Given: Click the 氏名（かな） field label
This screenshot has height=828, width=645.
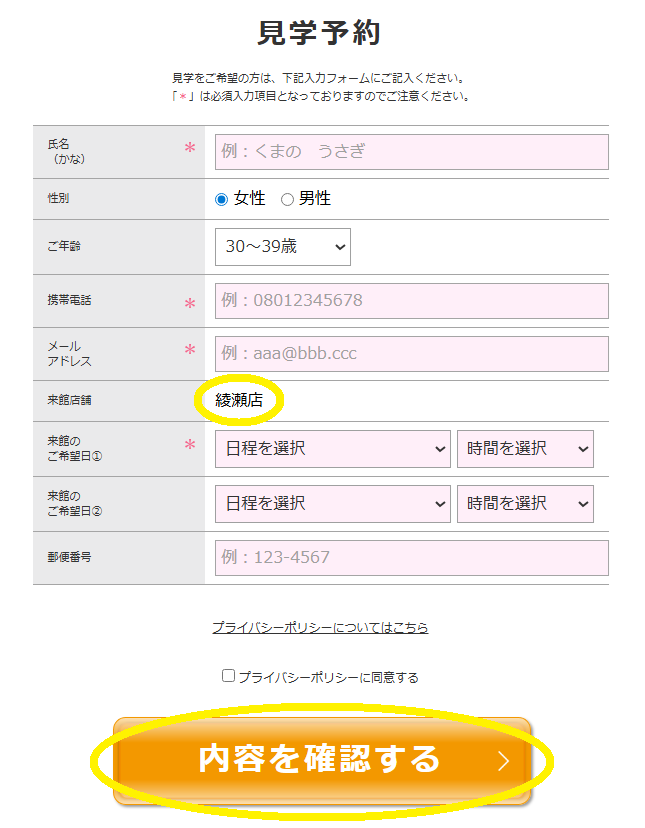Looking at the screenshot, I should click(59, 151).
